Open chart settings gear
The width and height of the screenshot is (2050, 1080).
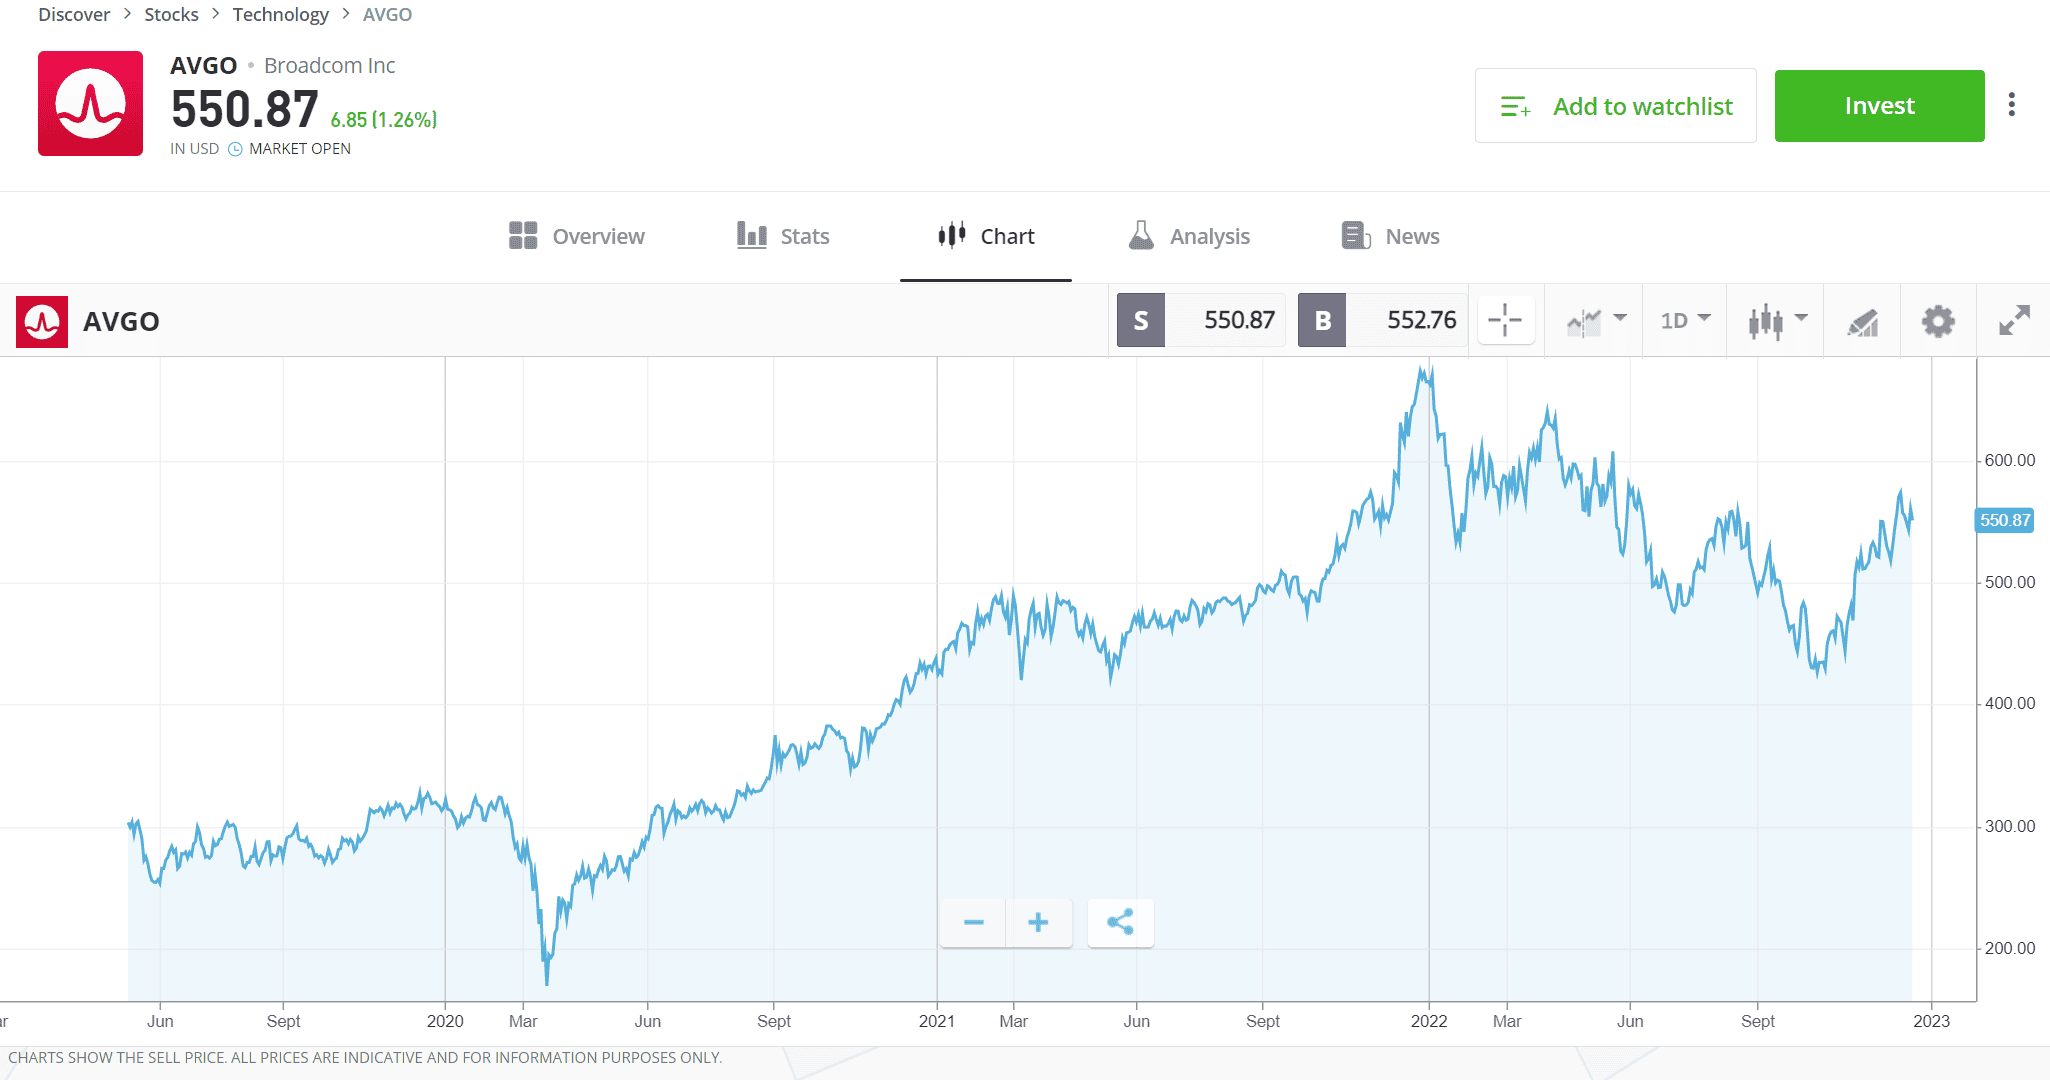[1938, 321]
